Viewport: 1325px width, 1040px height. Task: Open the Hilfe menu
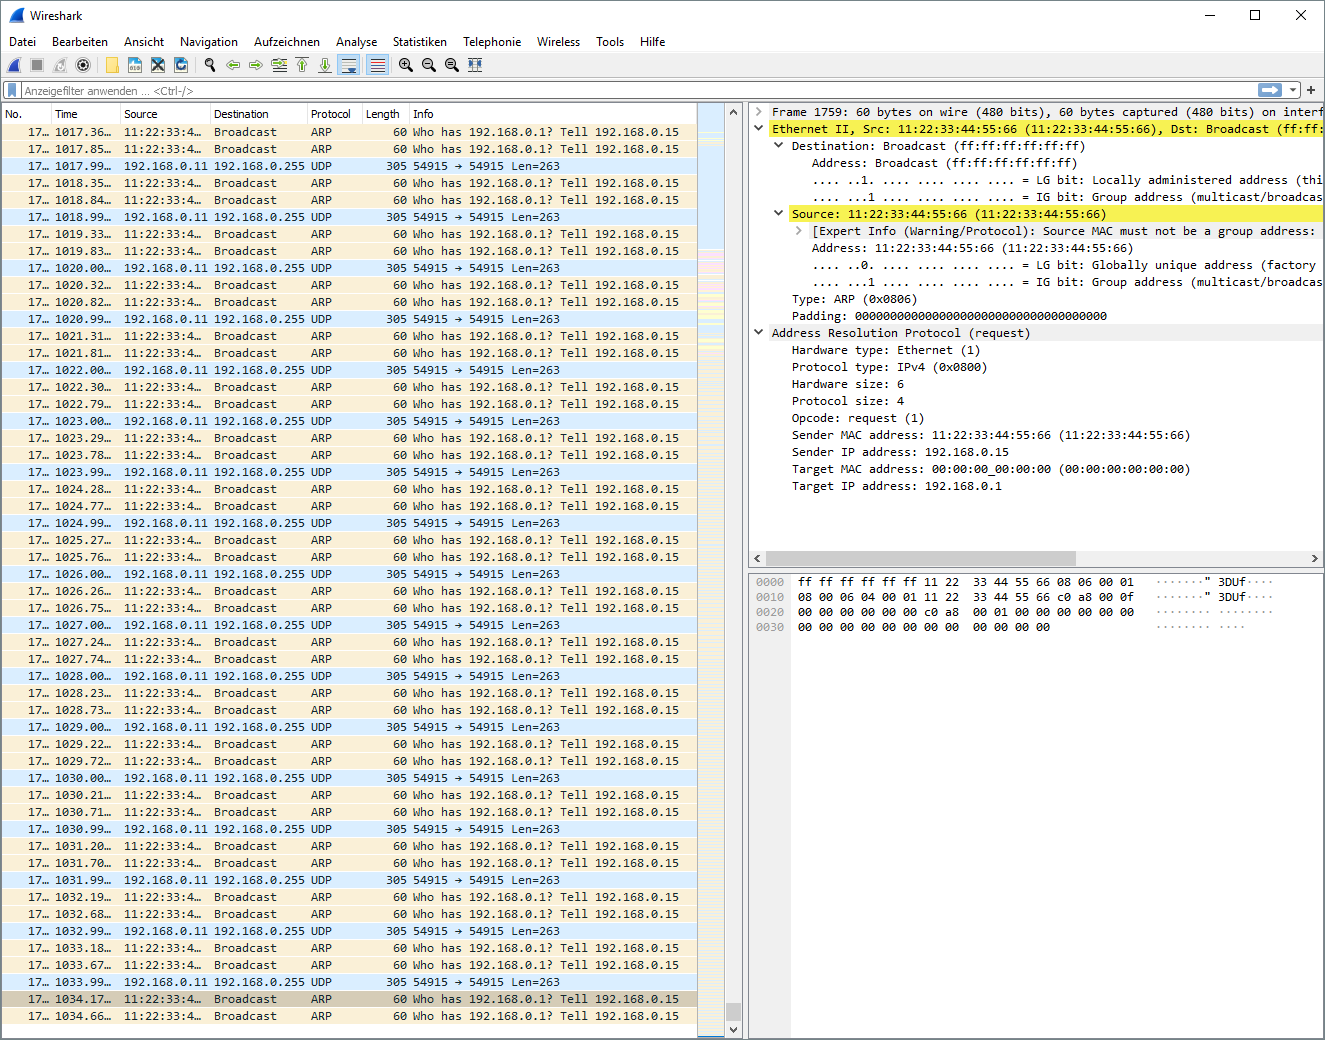click(653, 42)
